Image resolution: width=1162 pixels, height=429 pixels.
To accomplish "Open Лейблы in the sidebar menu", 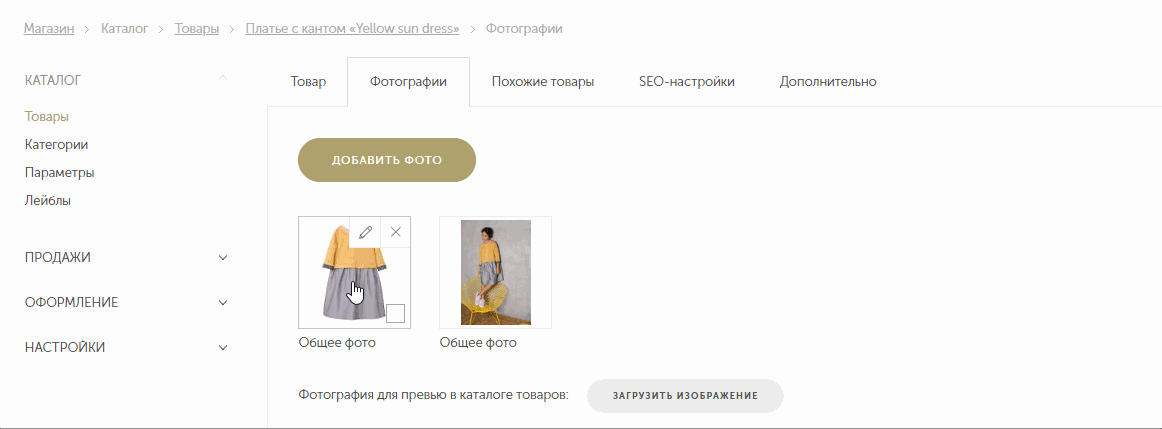I will pyautogui.click(x=48, y=201).
